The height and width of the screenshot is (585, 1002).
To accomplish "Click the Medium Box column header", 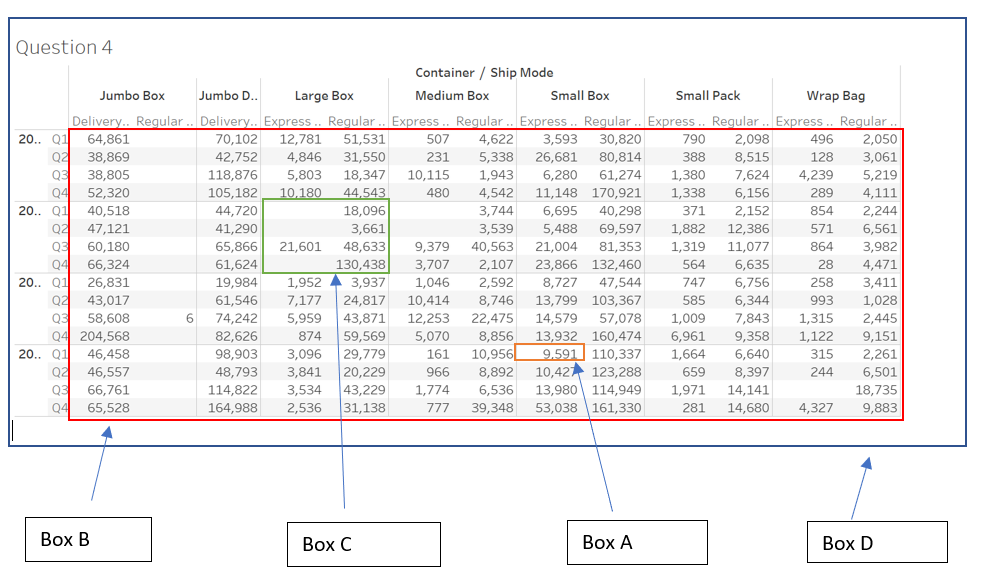I will click(x=452, y=95).
